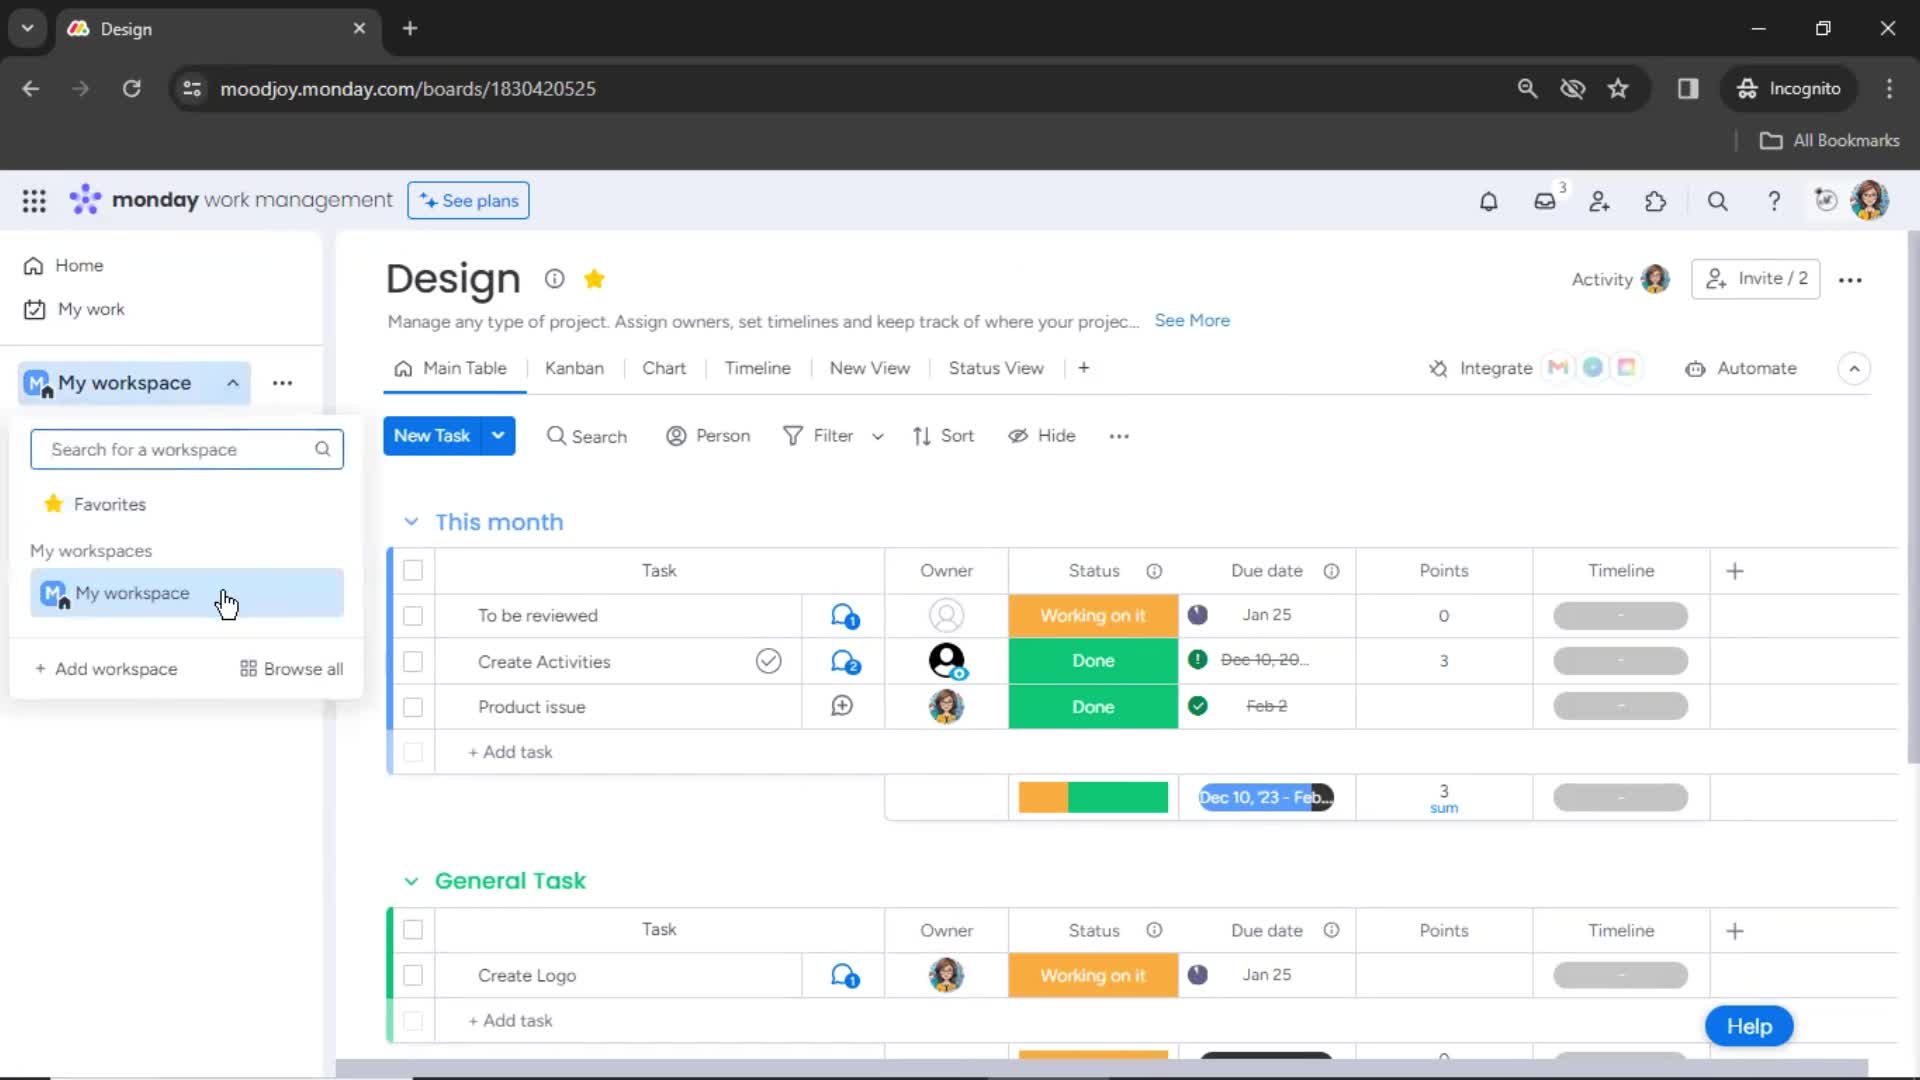The width and height of the screenshot is (1920, 1080).
Task: Click the Kanban view tab
Action: 574,367
